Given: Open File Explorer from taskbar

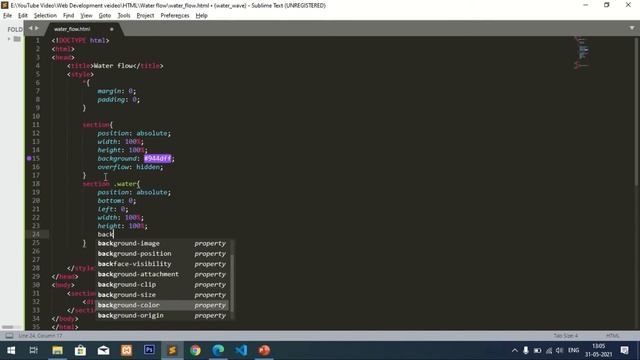Looking at the screenshot, I should click(57, 350).
